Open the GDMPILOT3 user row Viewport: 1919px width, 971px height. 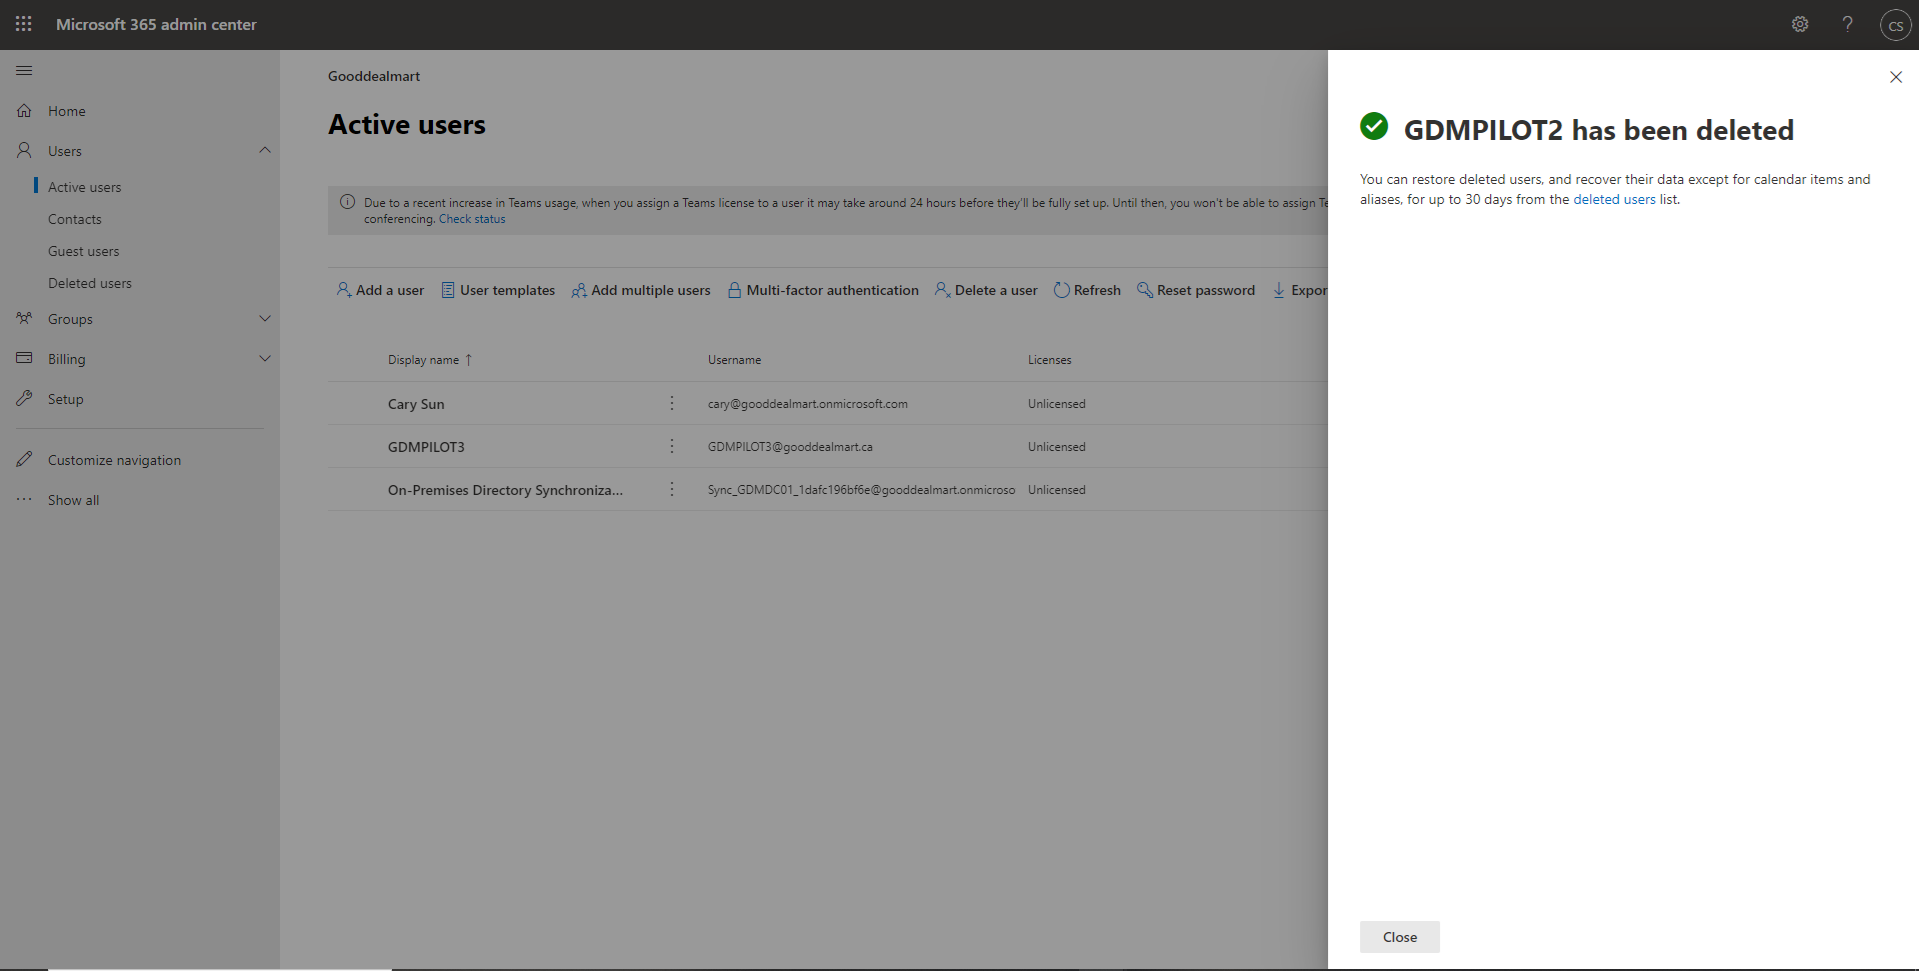tap(426, 447)
